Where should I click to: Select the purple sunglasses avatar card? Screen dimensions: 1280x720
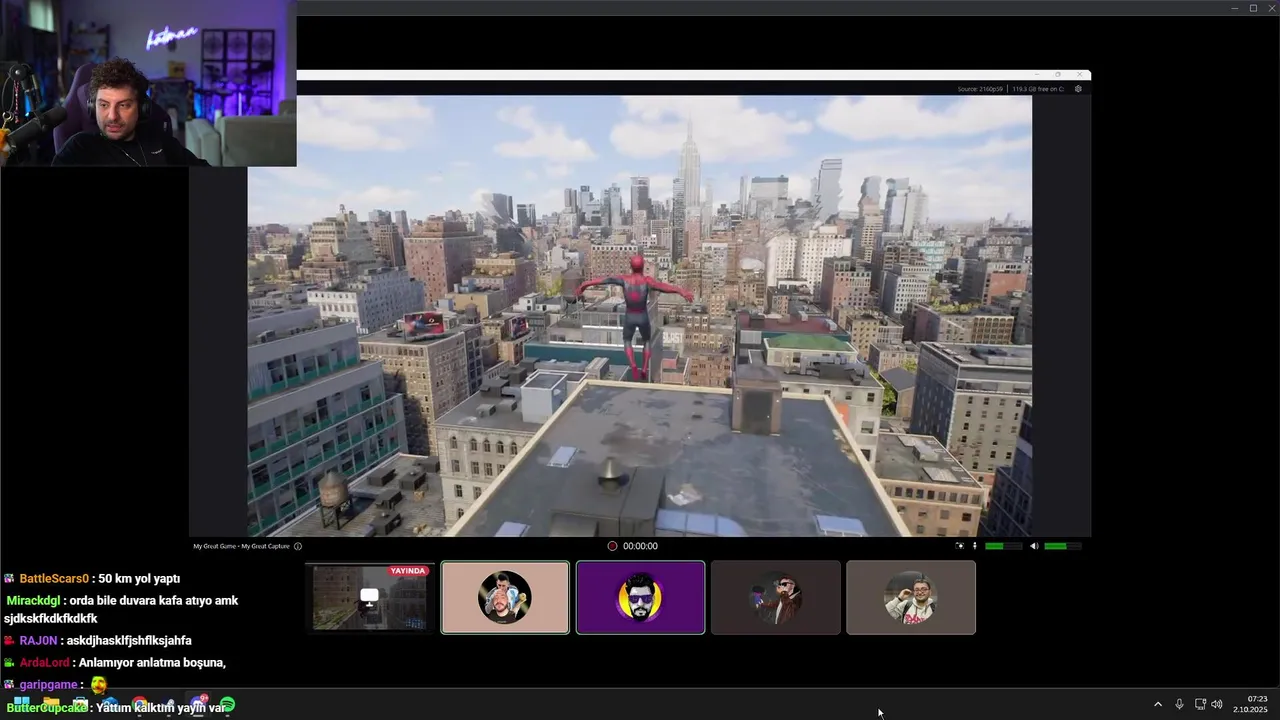[640, 597]
